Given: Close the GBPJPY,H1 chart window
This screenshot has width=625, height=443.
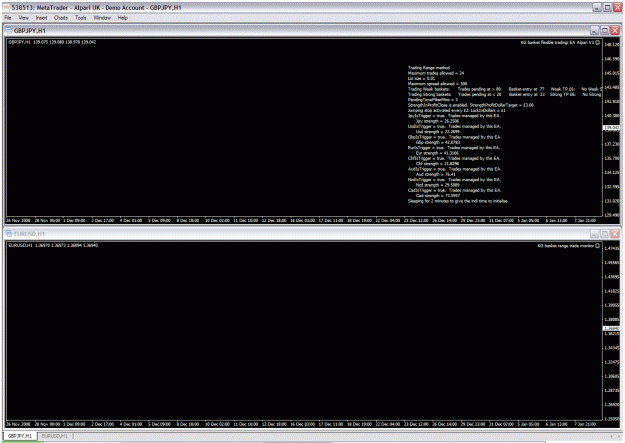Looking at the screenshot, I should point(615,30).
